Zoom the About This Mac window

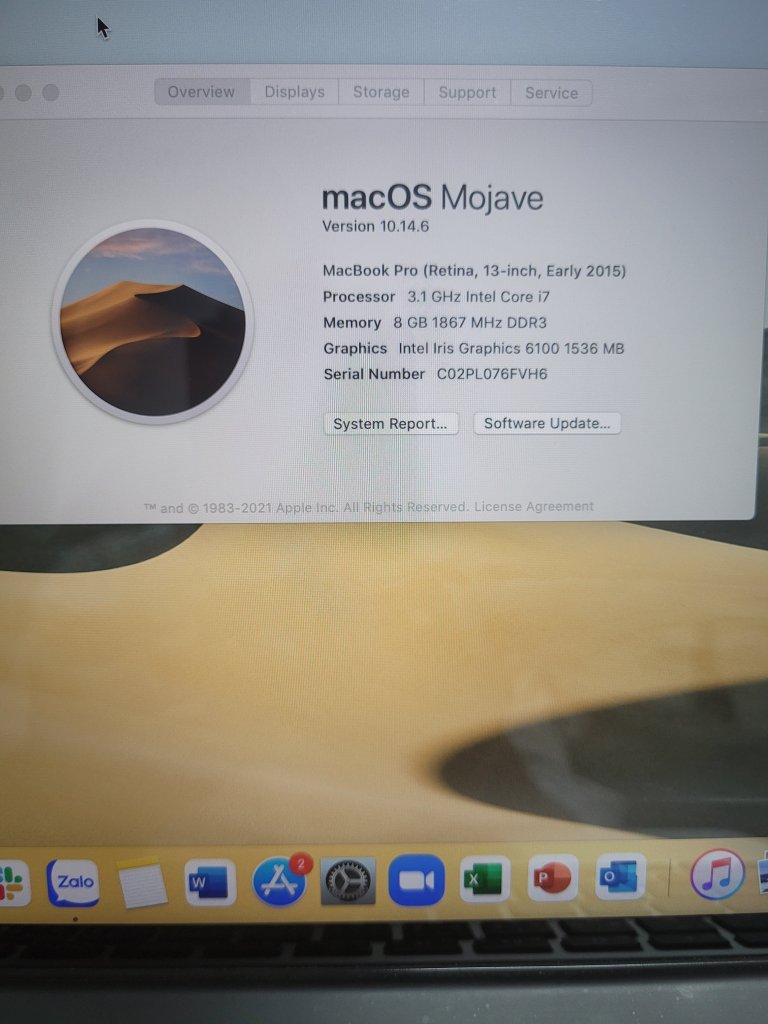(x=51, y=93)
